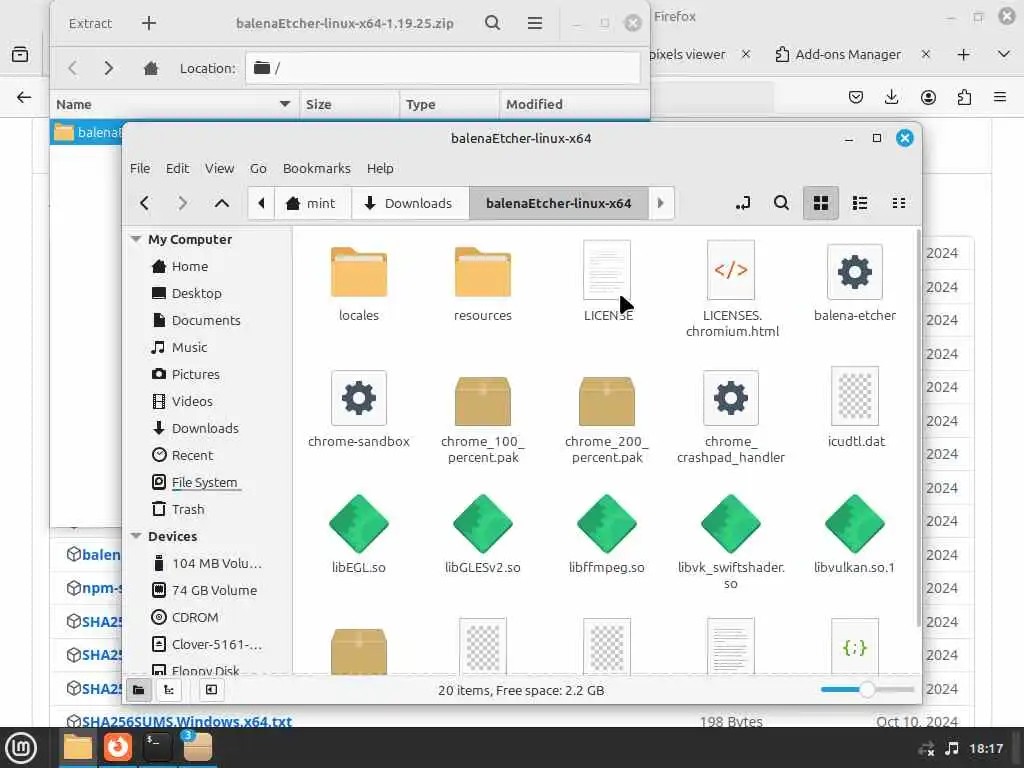Open the archive manager hamburger menu

pos(535,24)
